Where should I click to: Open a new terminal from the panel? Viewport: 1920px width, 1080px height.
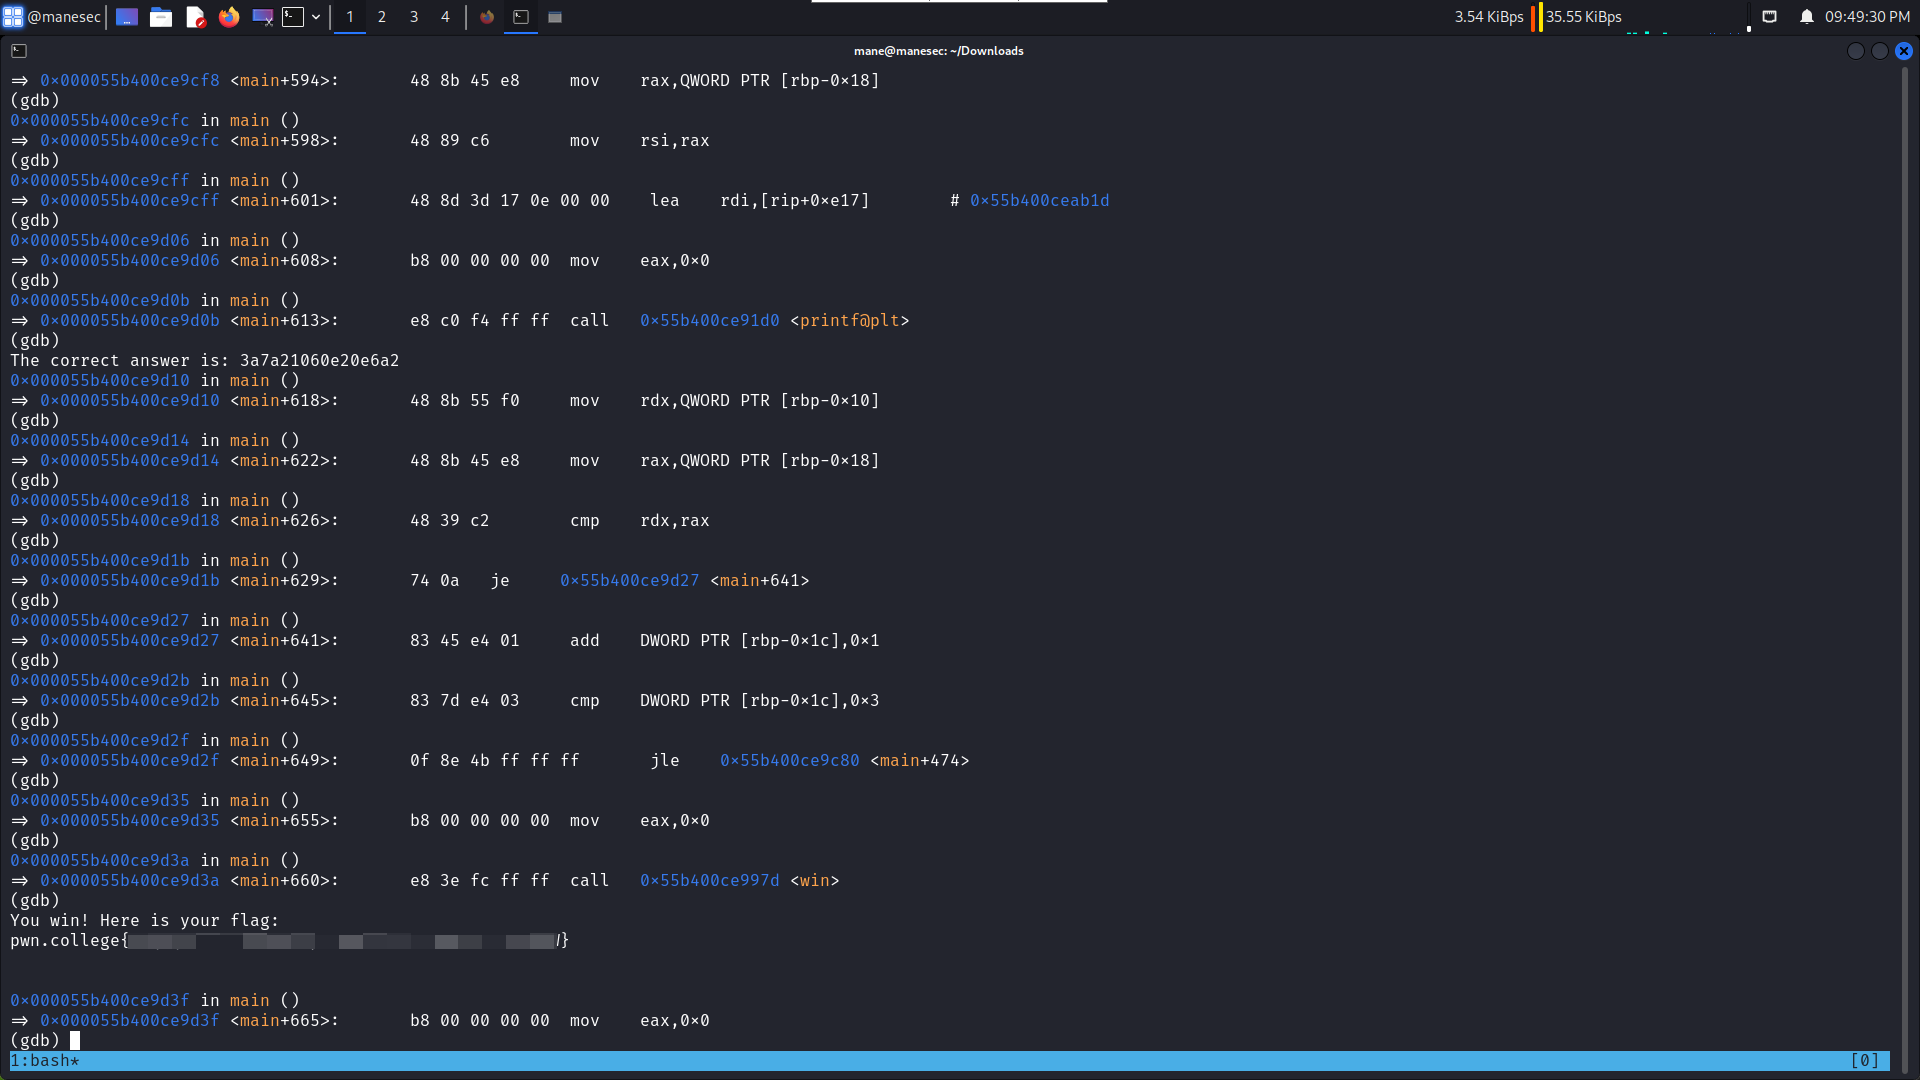pos(294,17)
